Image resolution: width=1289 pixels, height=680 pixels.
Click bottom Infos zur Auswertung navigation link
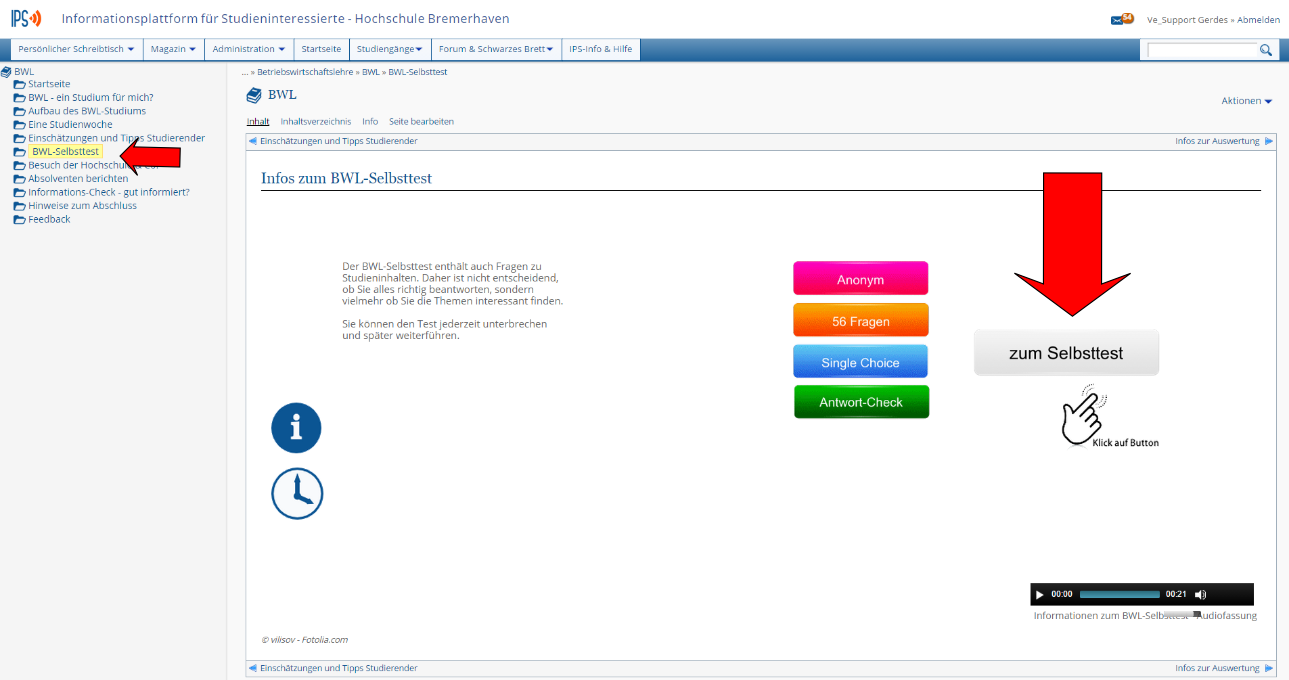coord(1217,668)
